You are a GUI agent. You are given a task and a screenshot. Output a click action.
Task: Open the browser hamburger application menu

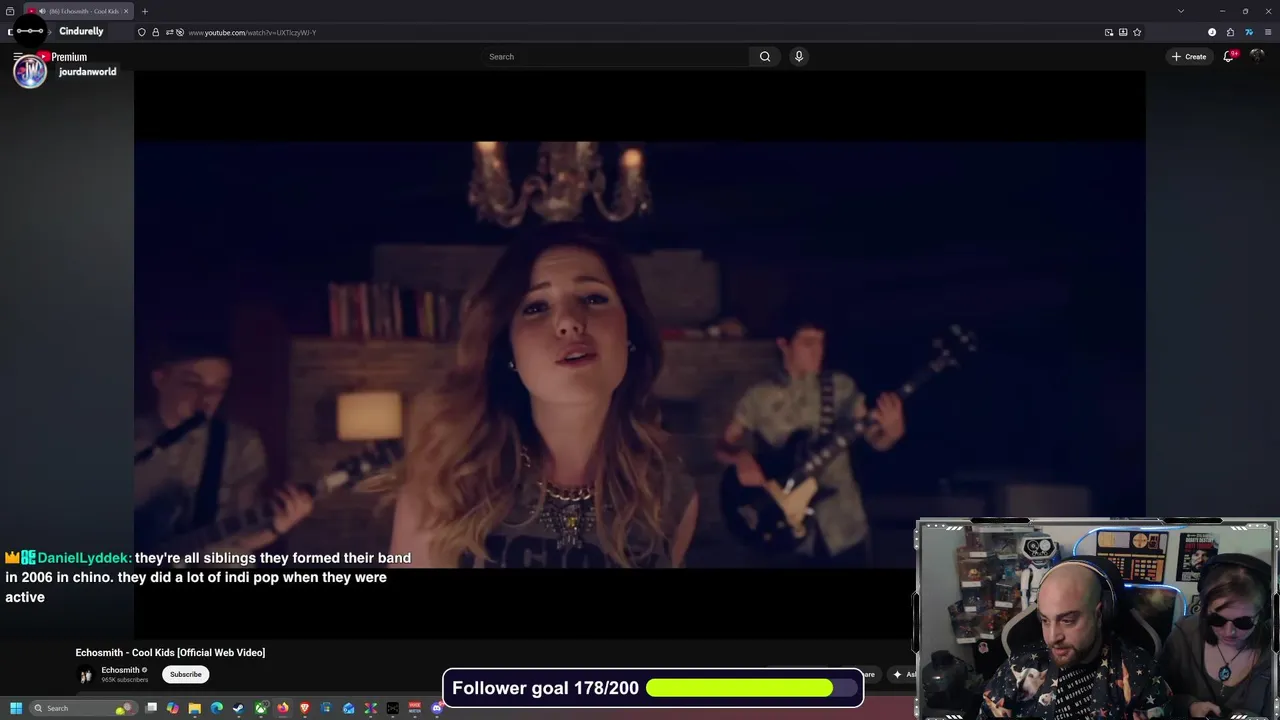[1268, 32]
